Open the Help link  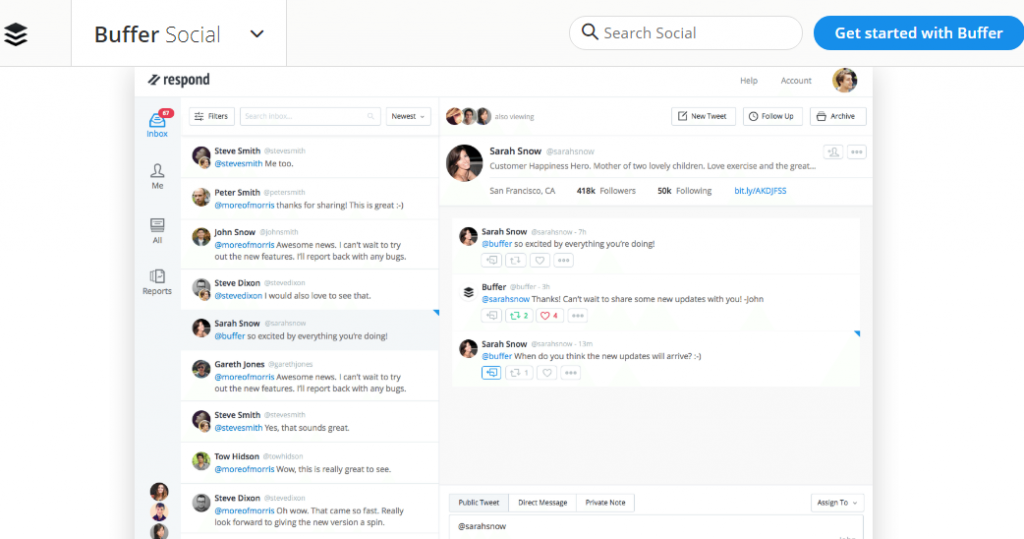(x=748, y=80)
